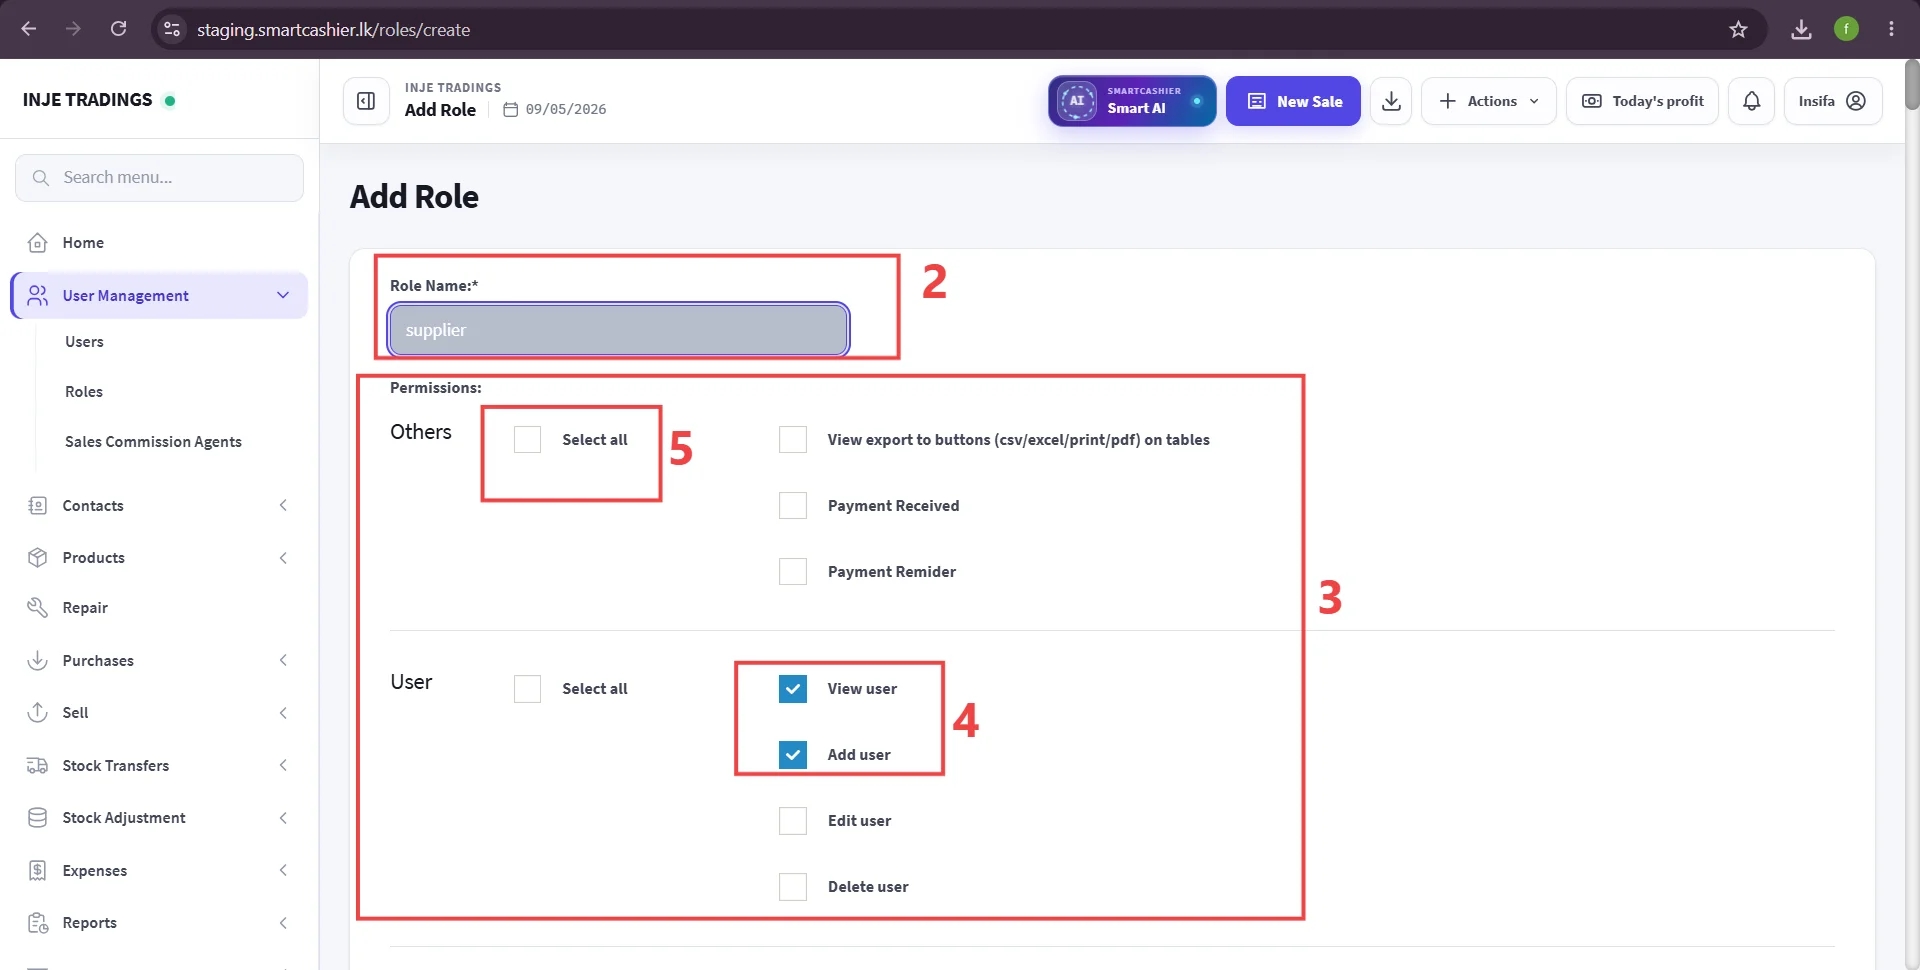Click the Smart AI robot icon
This screenshot has height=970, width=1920.
[x=1077, y=101]
